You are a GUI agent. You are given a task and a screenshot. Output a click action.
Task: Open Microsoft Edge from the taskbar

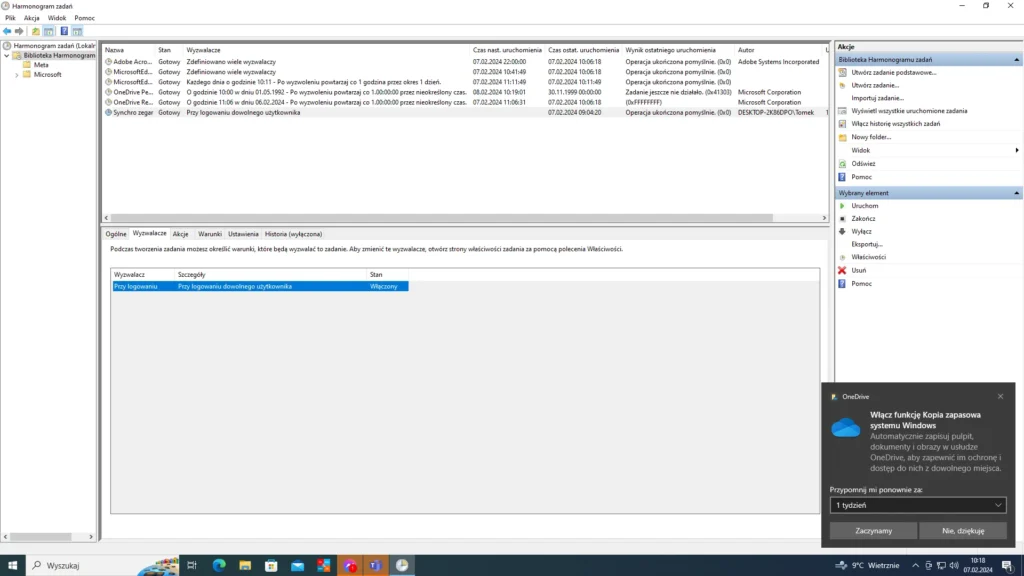(x=219, y=565)
